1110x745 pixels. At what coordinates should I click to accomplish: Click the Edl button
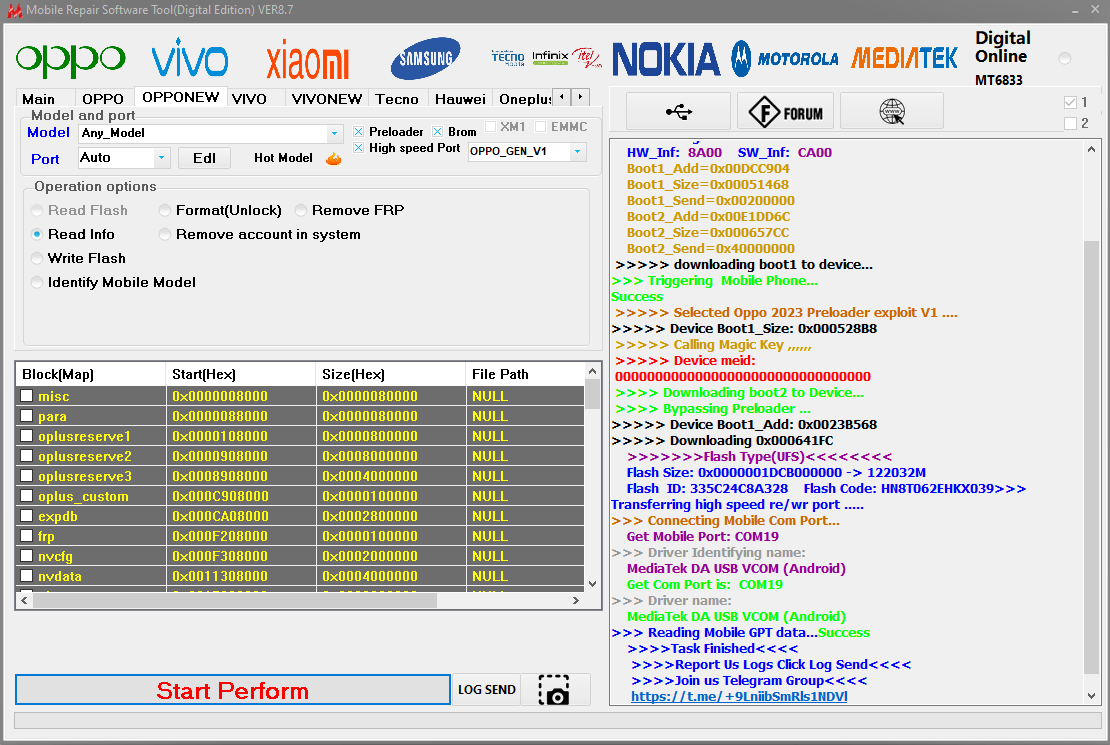pyautogui.click(x=204, y=158)
